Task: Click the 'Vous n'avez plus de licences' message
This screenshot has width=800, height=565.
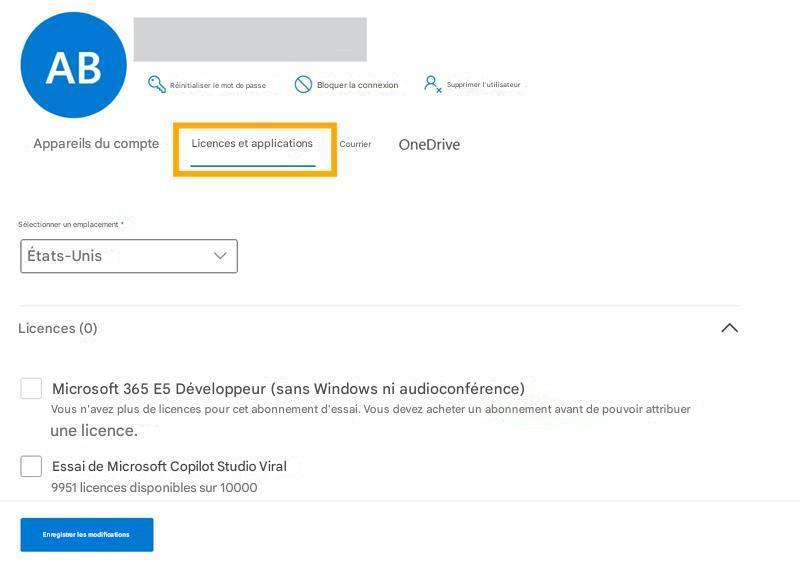Action: pos(370,420)
